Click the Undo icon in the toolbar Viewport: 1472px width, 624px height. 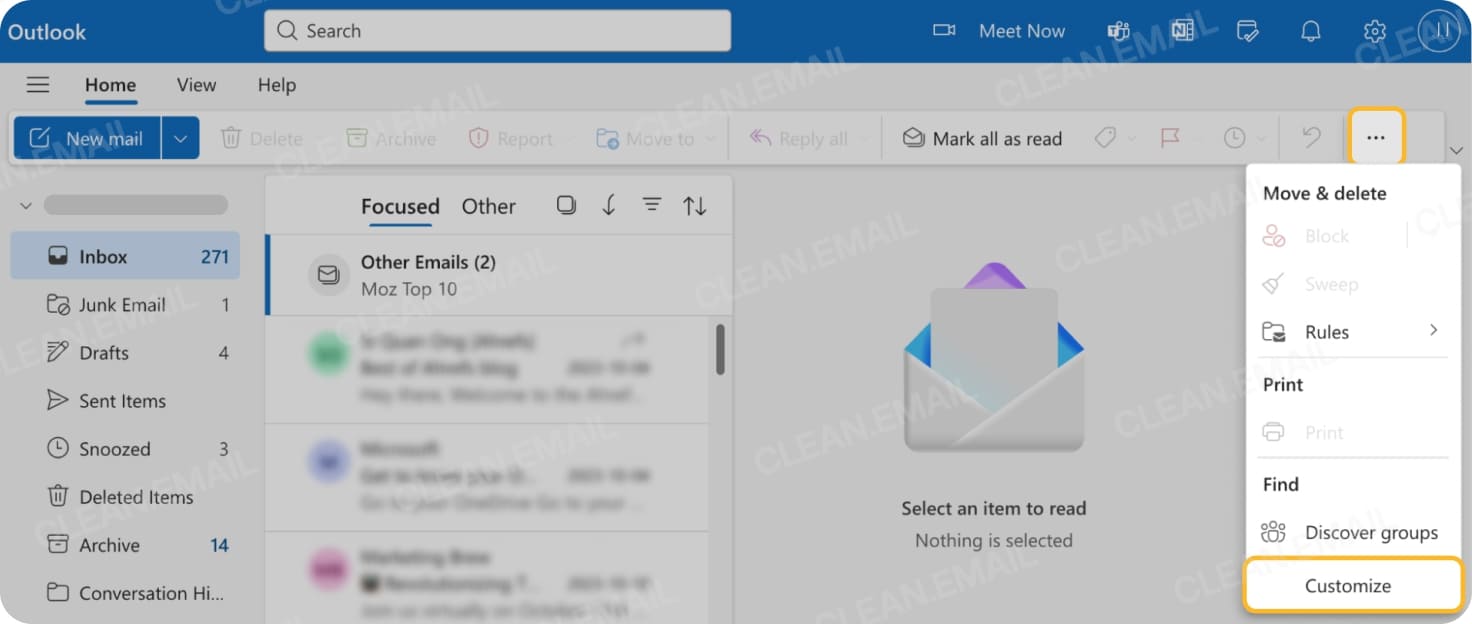tap(1310, 138)
